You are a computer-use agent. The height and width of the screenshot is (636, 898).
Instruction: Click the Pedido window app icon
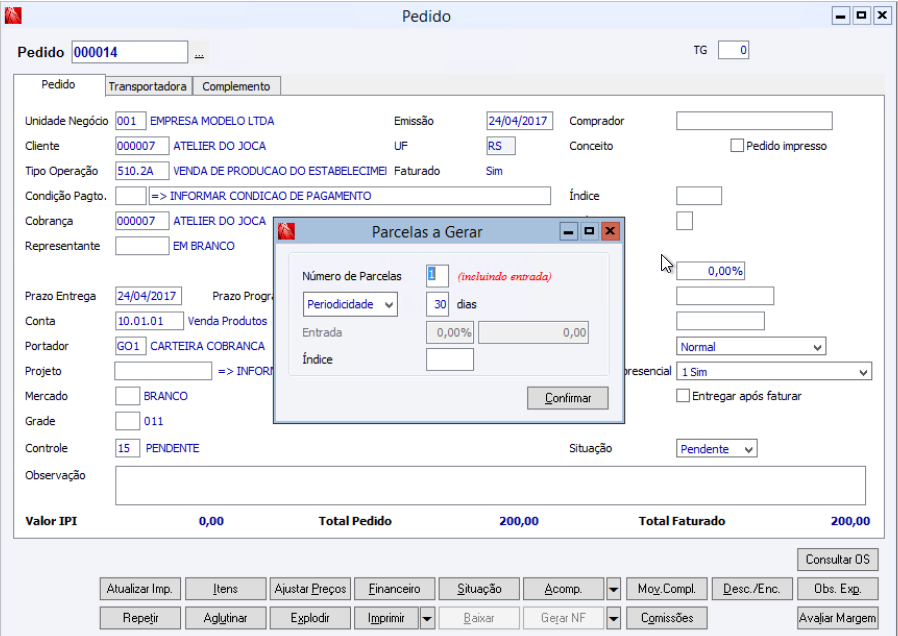pyautogui.click(x=13, y=15)
